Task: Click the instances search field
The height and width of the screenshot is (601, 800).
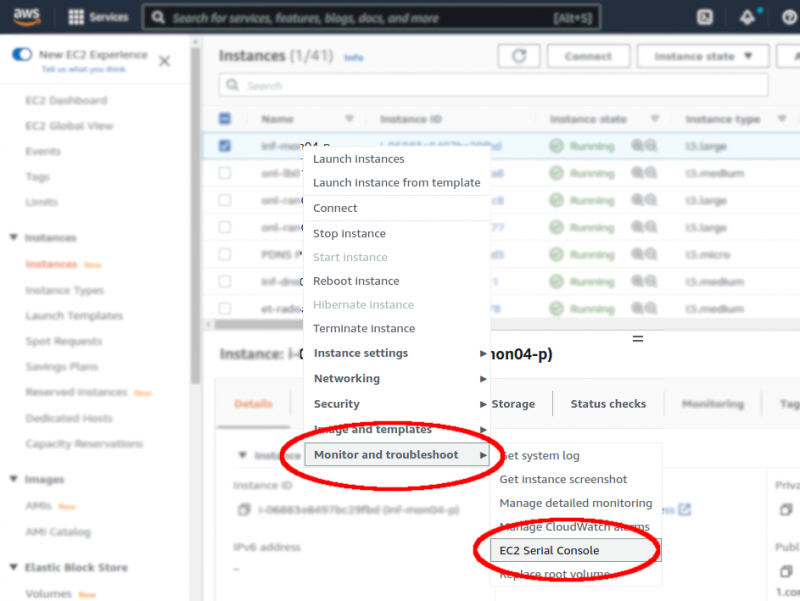Action: 495,86
